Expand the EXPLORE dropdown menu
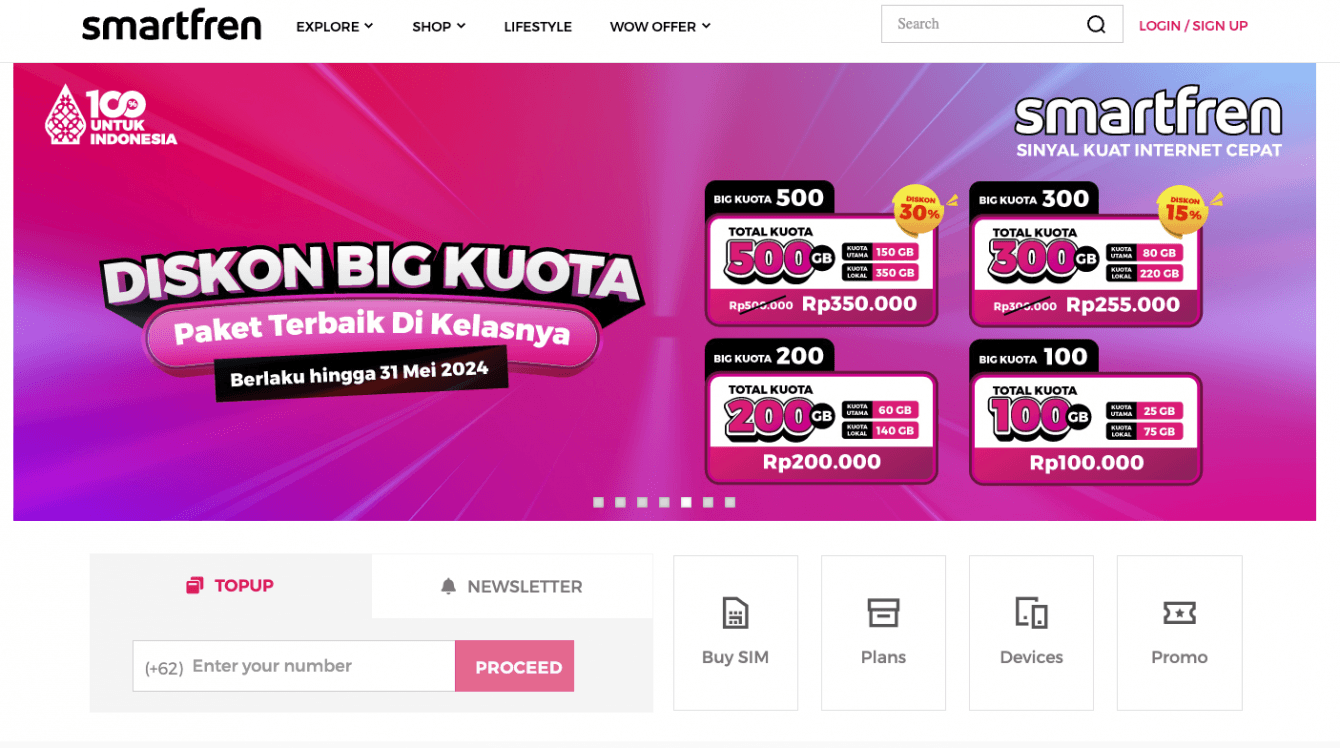 [x=334, y=27]
